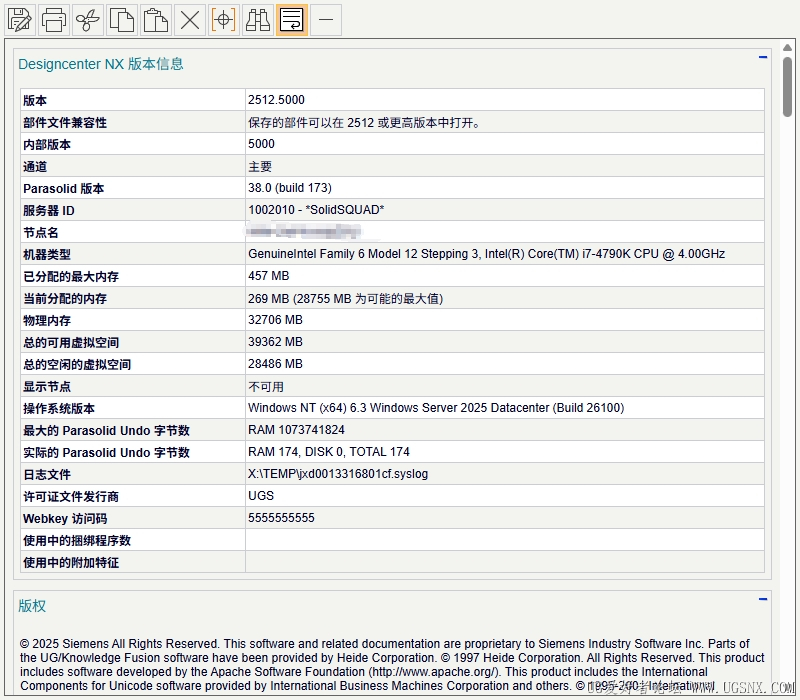Open Find with the binoculars icon
800x700 pixels.
[x=258, y=19]
